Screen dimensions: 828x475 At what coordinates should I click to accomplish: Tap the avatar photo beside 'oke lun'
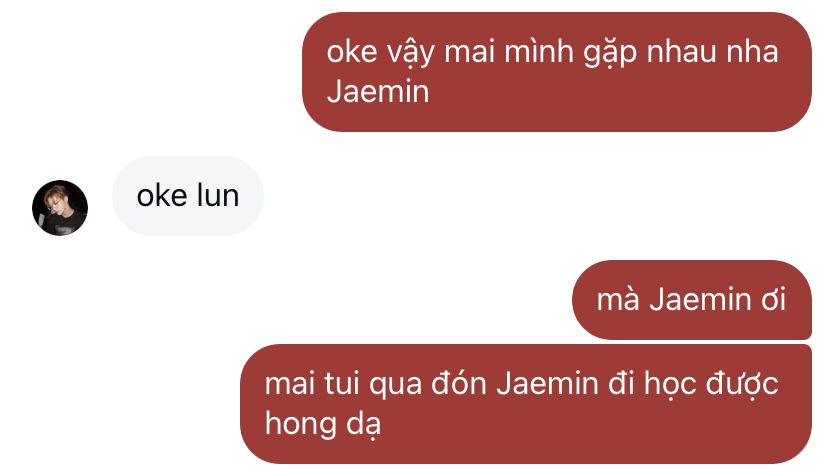tap(60, 207)
